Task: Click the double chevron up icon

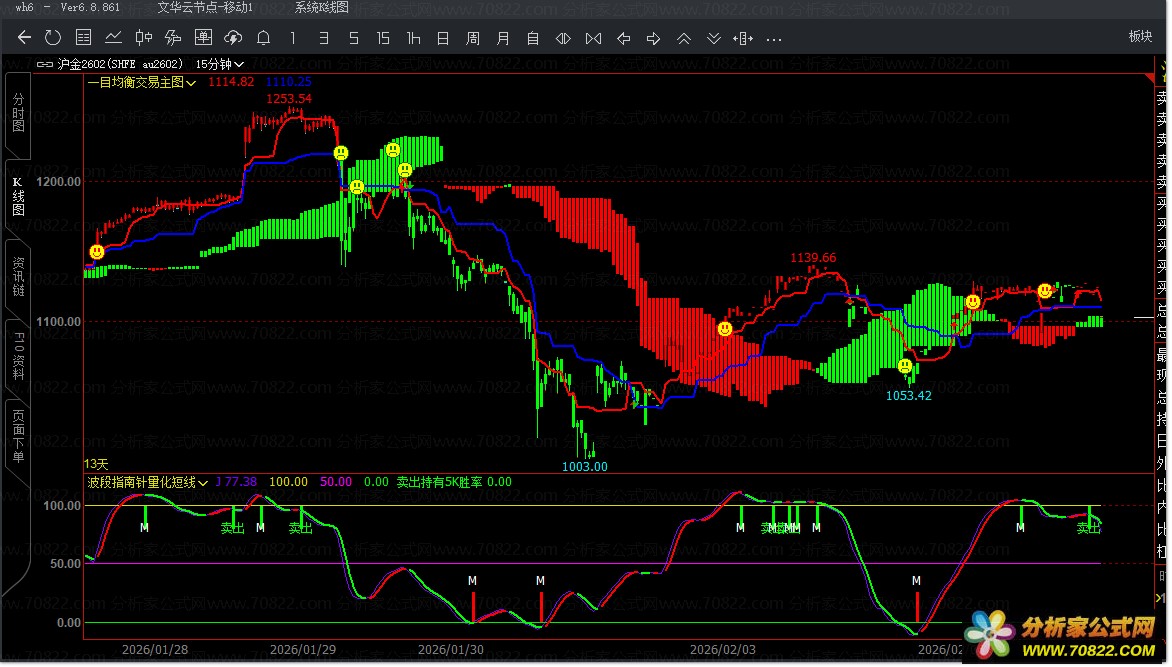Action: pos(683,39)
